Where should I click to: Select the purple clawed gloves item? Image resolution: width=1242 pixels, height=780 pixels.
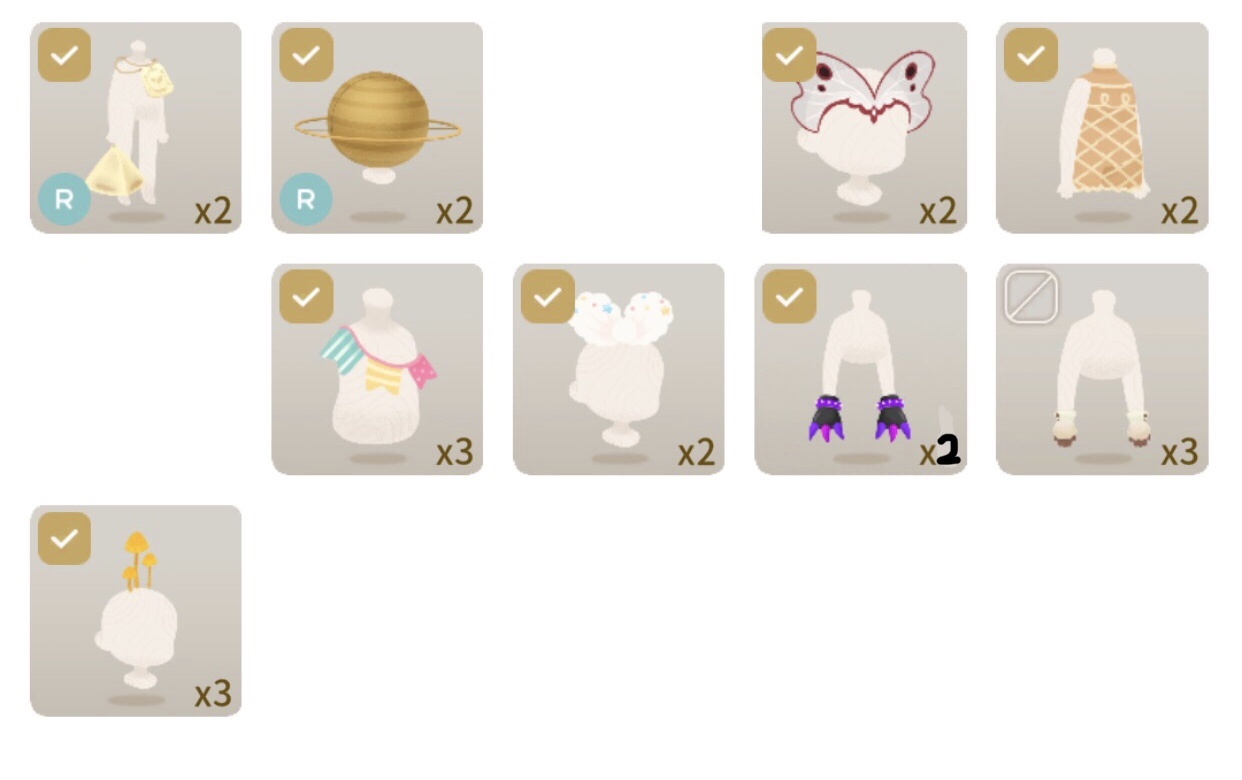861,369
